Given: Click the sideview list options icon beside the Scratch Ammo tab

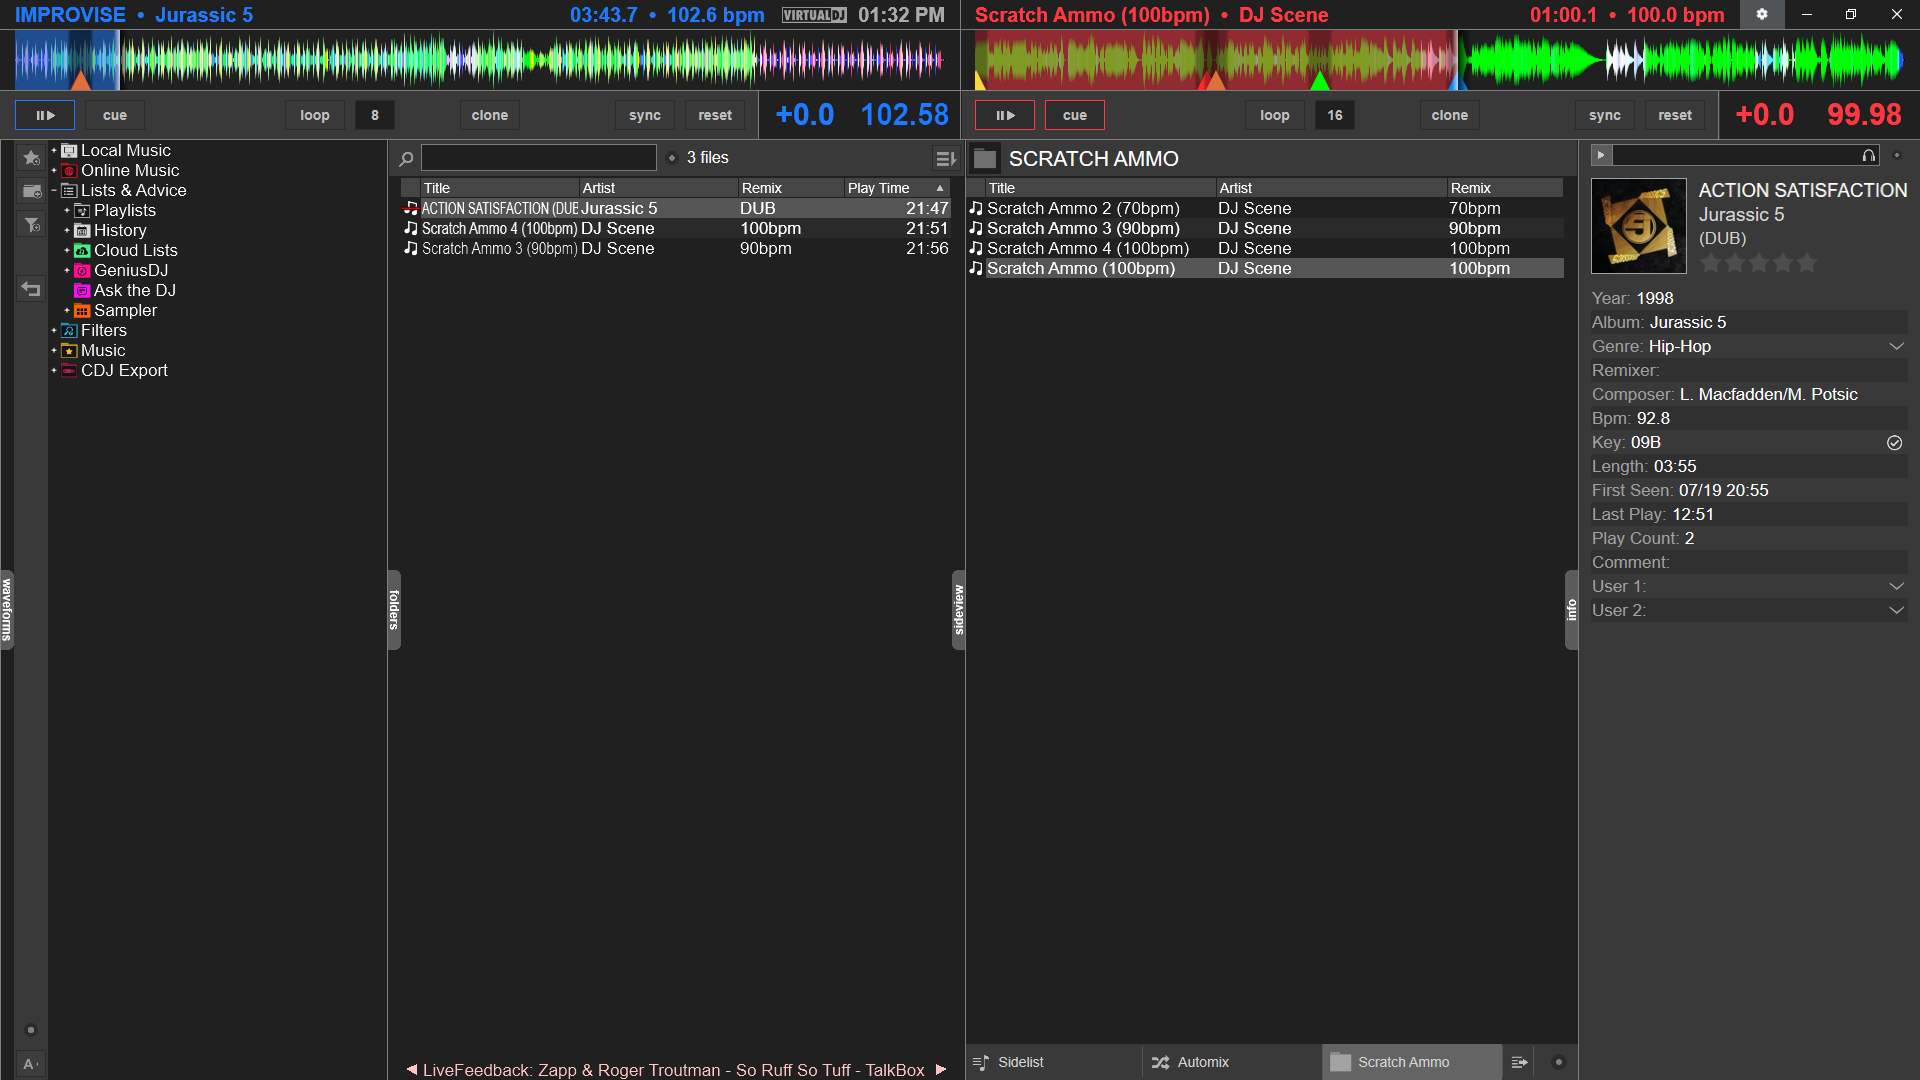Looking at the screenshot, I should tap(1519, 1062).
